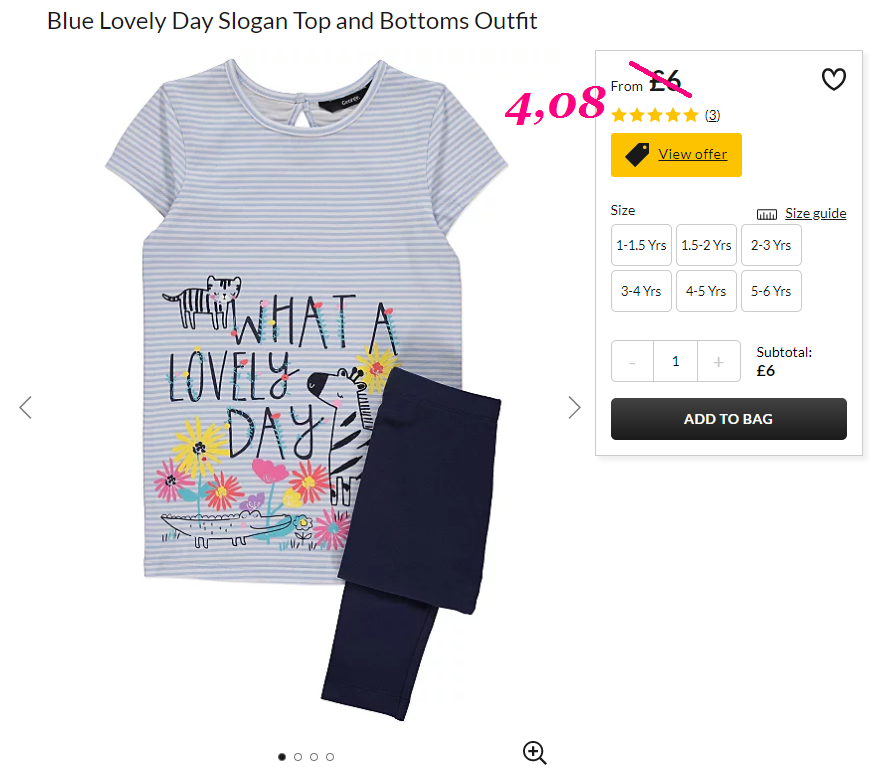Click the magnifier zoom icon below image
The width and height of the screenshot is (895, 775).
[x=535, y=753]
